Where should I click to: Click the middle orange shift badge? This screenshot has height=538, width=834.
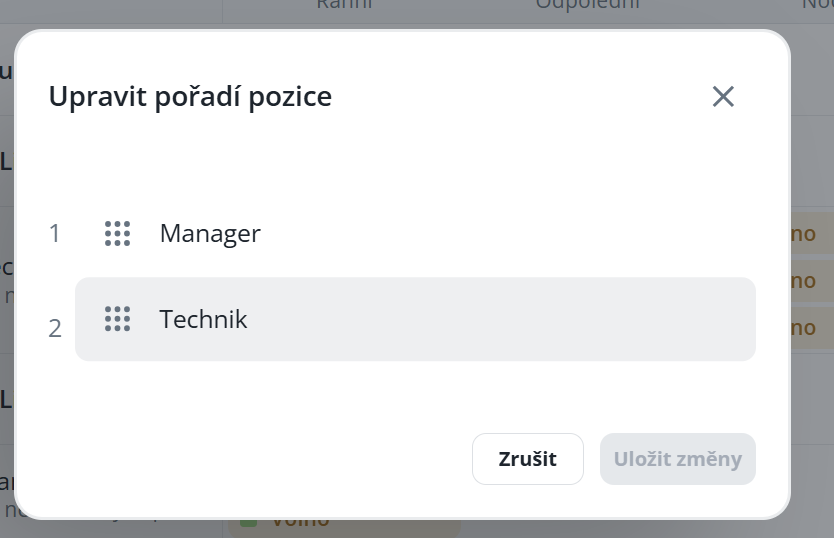[811, 281]
